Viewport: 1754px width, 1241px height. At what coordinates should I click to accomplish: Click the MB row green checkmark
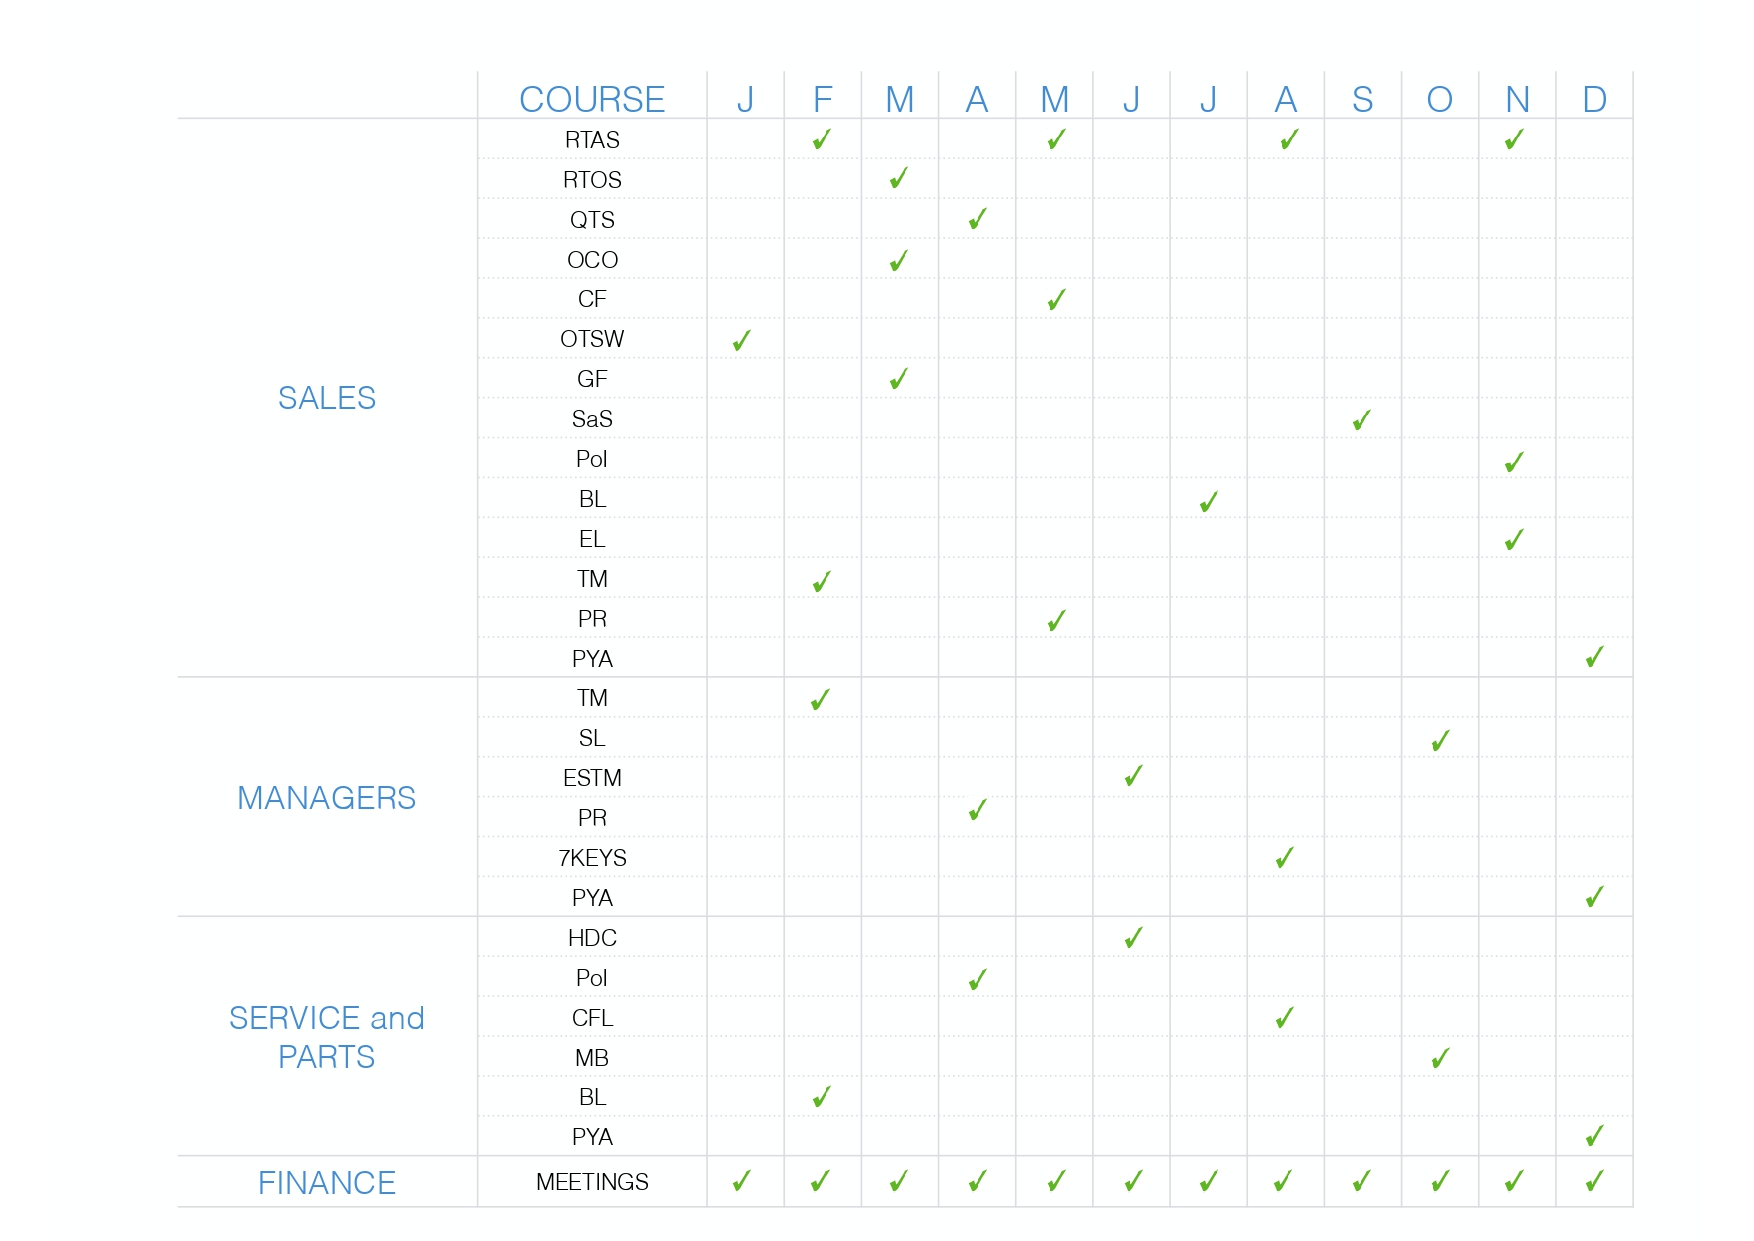point(1440,1058)
